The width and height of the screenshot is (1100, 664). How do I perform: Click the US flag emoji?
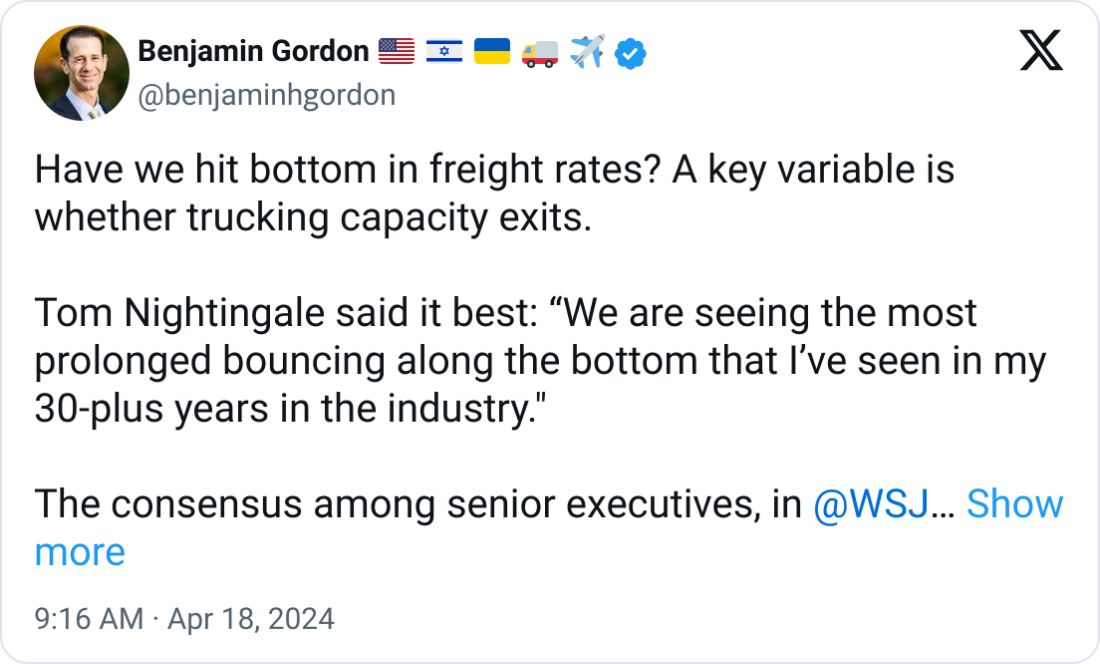[x=397, y=52]
